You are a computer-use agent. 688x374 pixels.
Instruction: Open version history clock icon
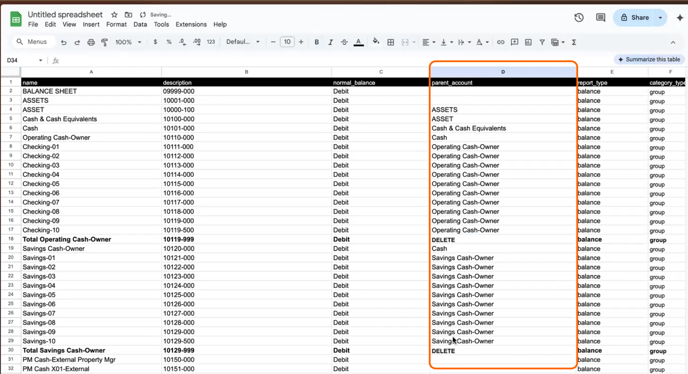pos(579,18)
